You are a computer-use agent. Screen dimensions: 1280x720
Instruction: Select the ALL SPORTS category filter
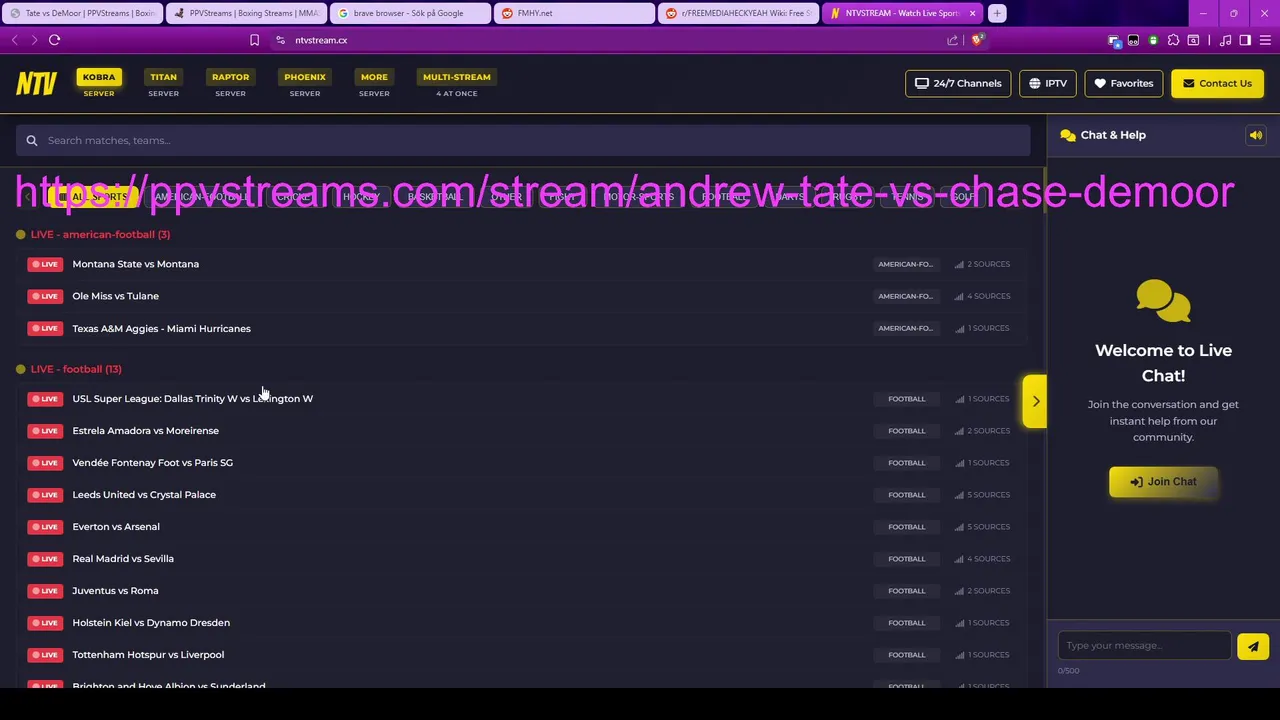point(93,197)
